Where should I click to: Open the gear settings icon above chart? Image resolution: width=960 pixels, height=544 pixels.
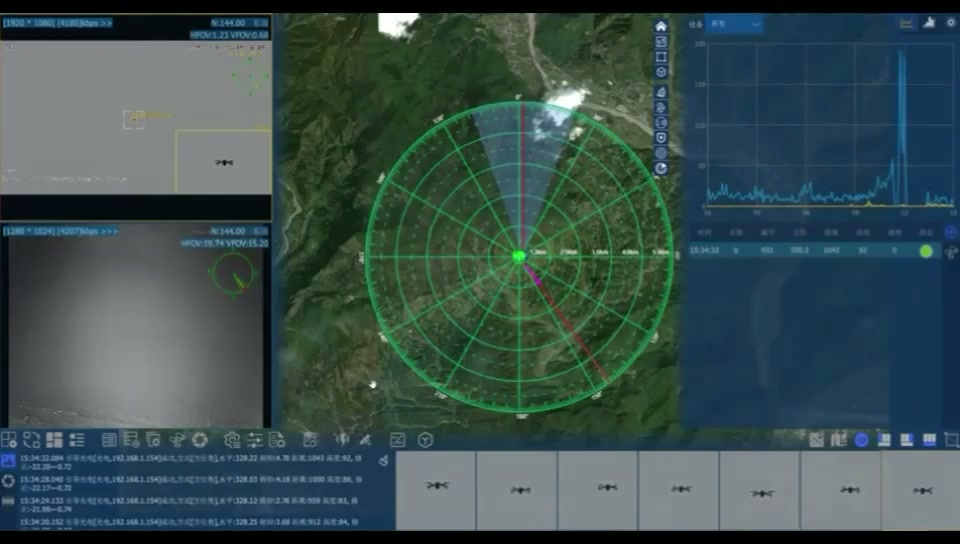951,23
